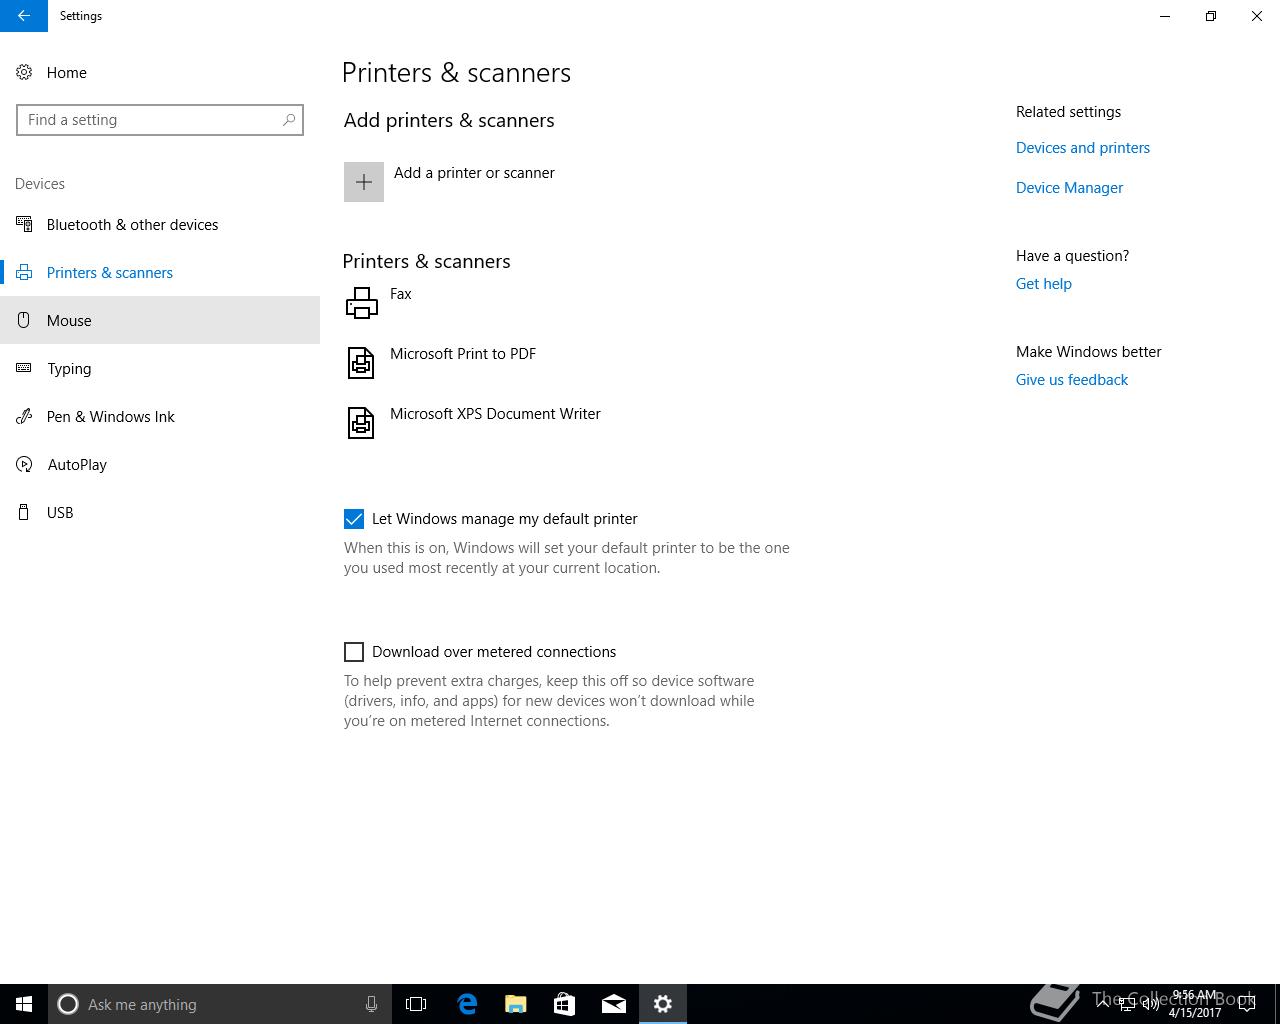
Task: Click the Give us feedback link
Action: (1072, 380)
